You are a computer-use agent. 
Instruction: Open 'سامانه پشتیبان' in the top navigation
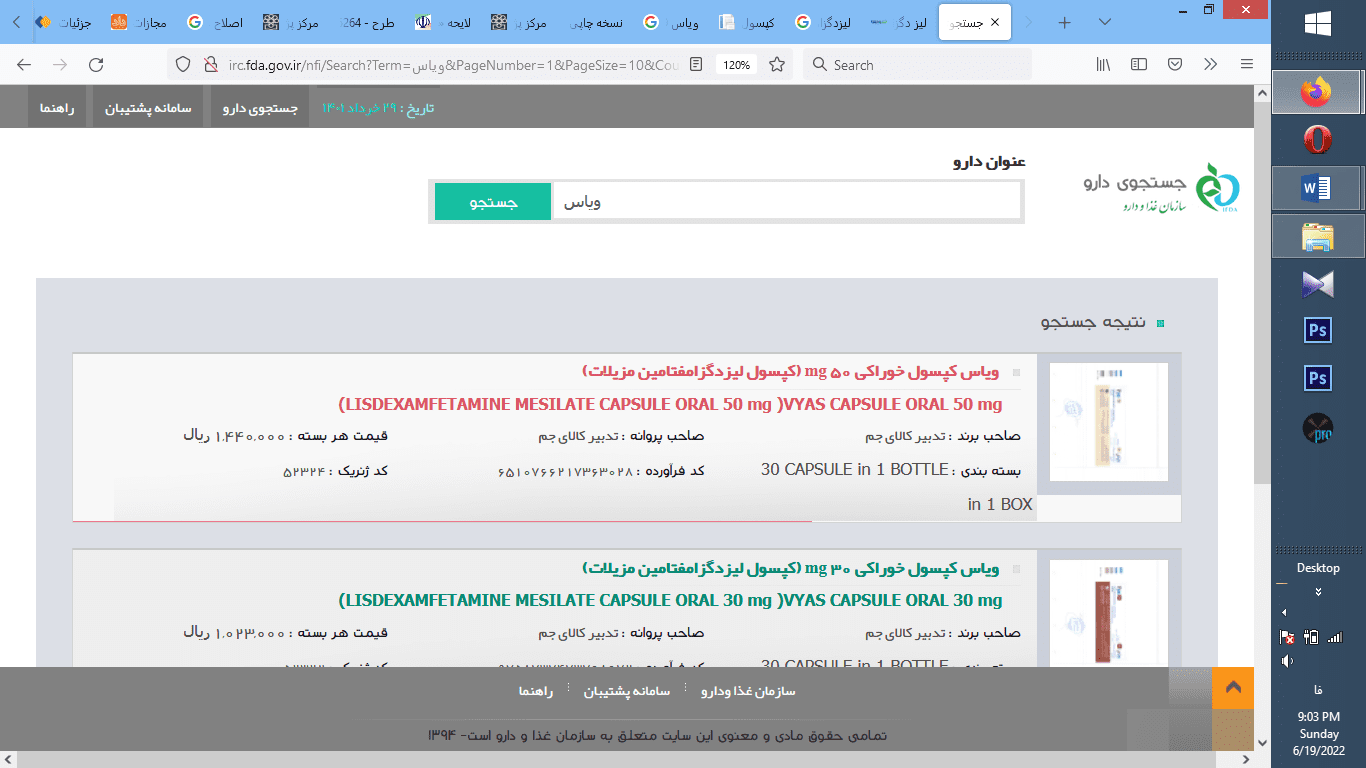pyautogui.click(x=149, y=108)
